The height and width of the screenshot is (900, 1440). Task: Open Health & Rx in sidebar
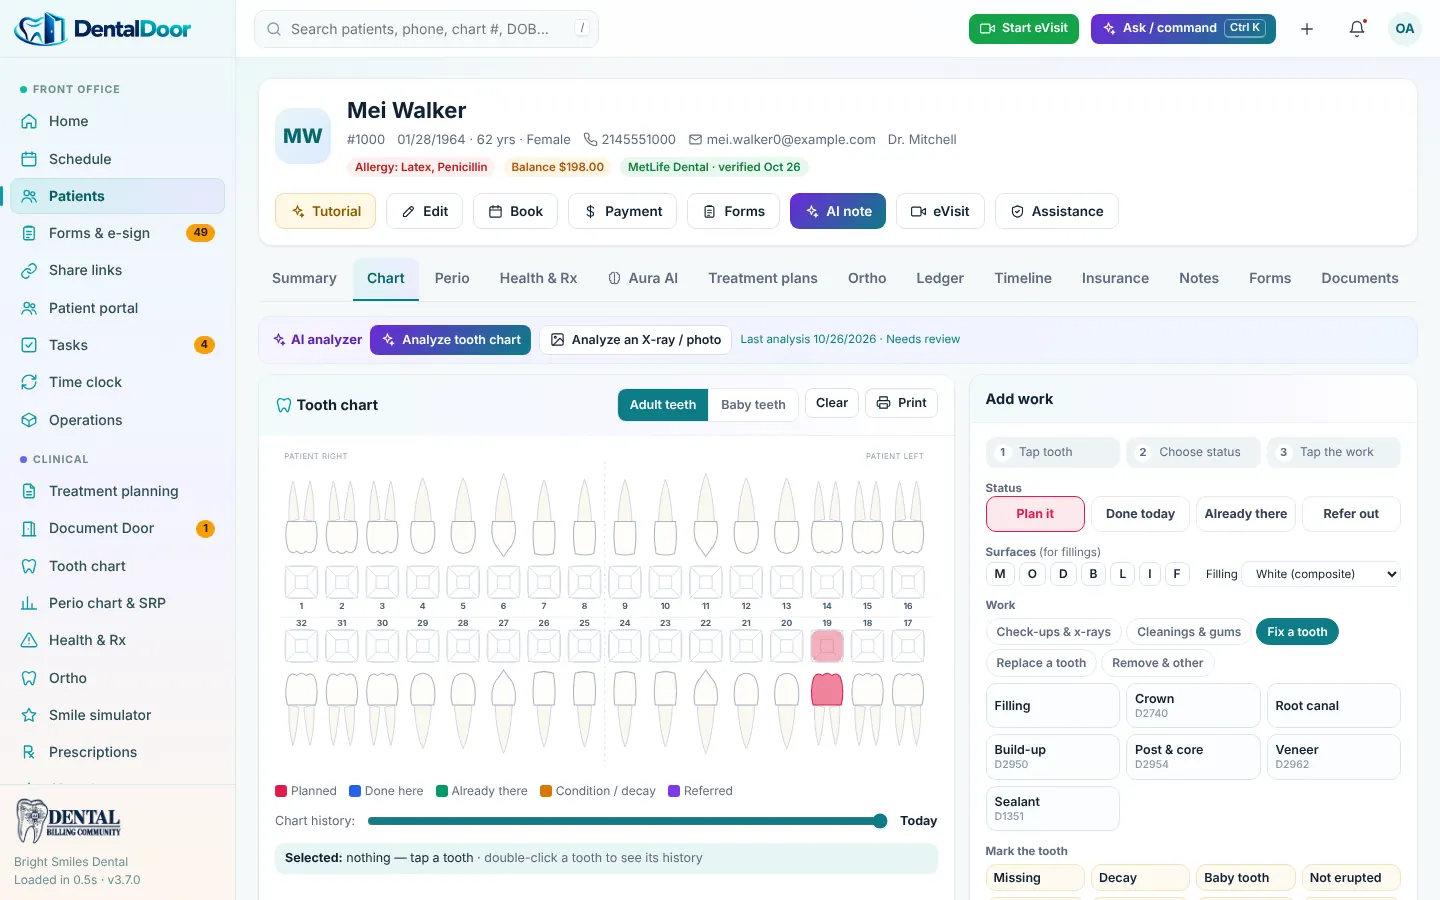[117, 640]
